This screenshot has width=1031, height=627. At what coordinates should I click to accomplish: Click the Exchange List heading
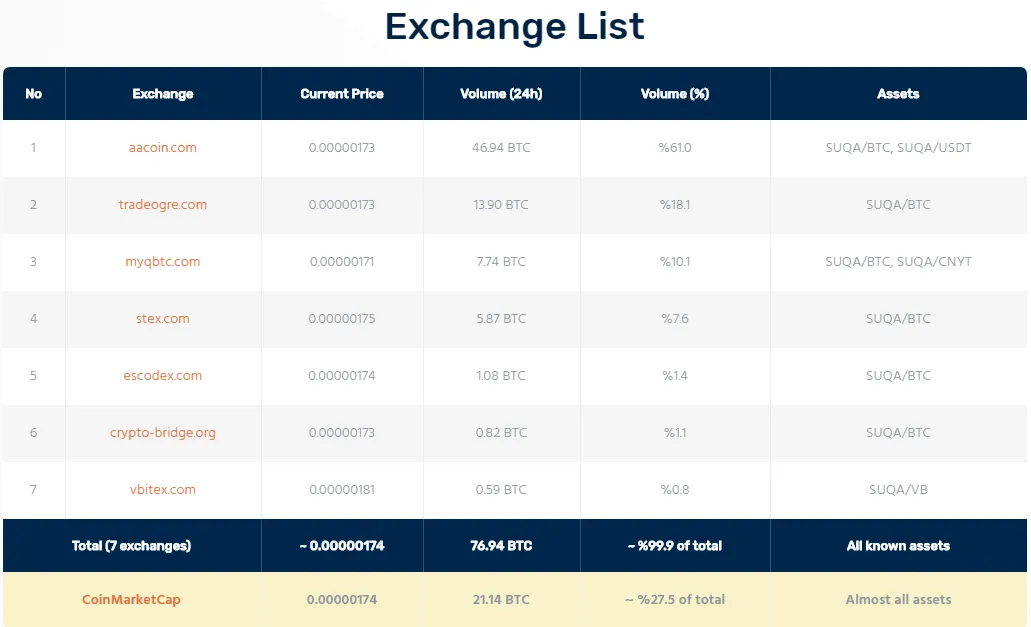click(x=515, y=26)
